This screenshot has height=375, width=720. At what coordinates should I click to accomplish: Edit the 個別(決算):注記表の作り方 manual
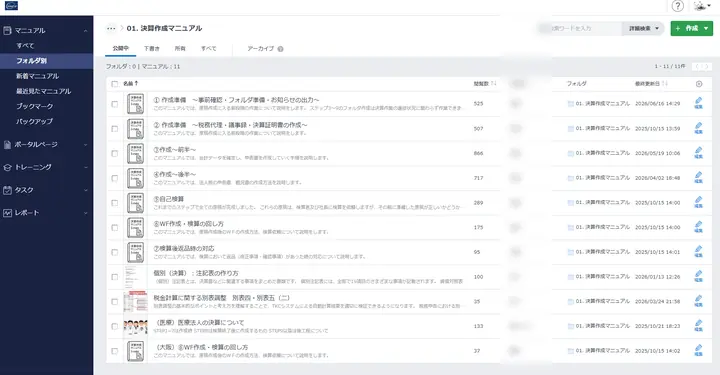click(698, 277)
